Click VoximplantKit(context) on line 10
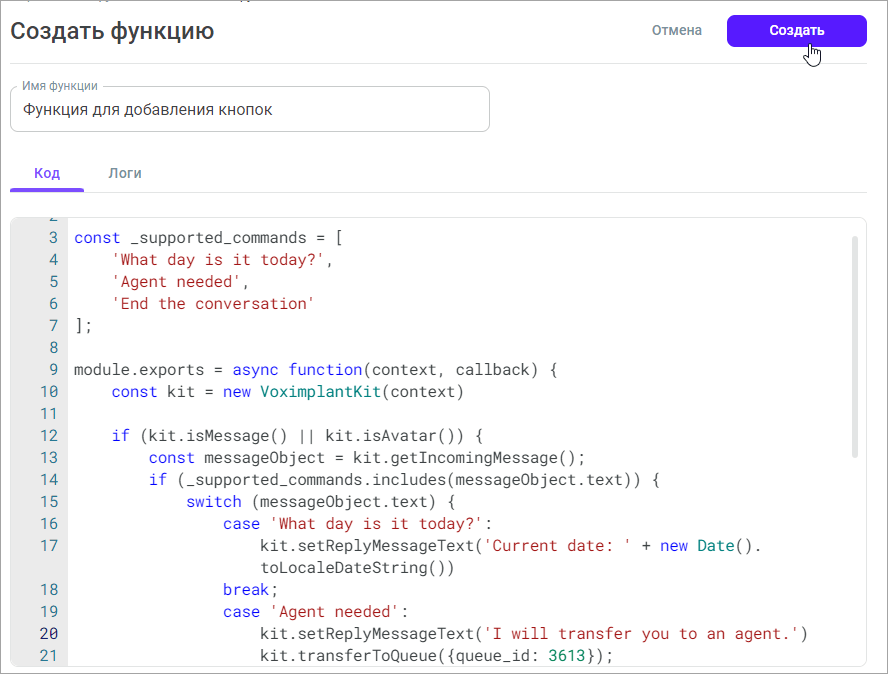This screenshot has width=888, height=674. click(x=362, y=392)
